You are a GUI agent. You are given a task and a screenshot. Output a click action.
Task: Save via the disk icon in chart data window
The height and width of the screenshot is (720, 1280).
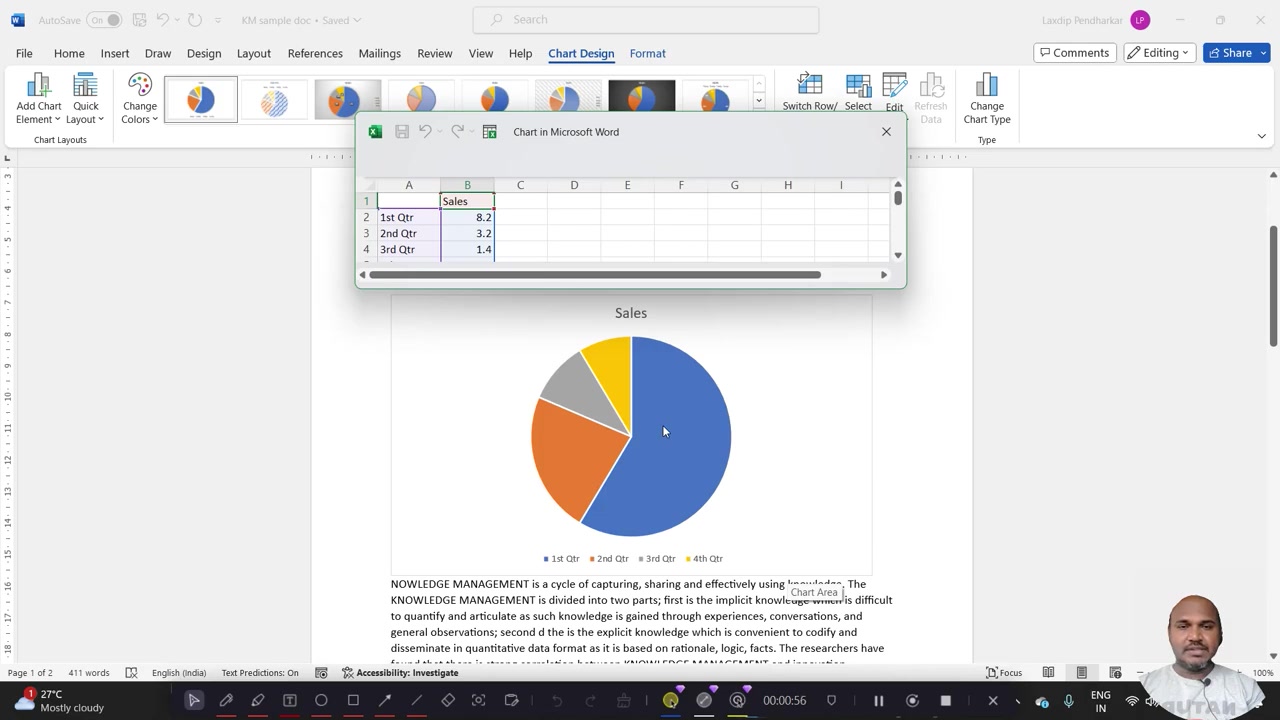pyautogui.click(x=401, y=131)
